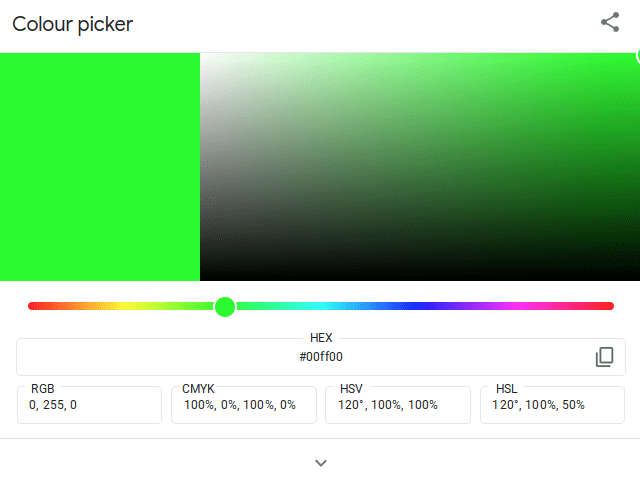This screenshot has width=640, height=482.
Task: Click the HSV value field
Action: coord(398,405)
